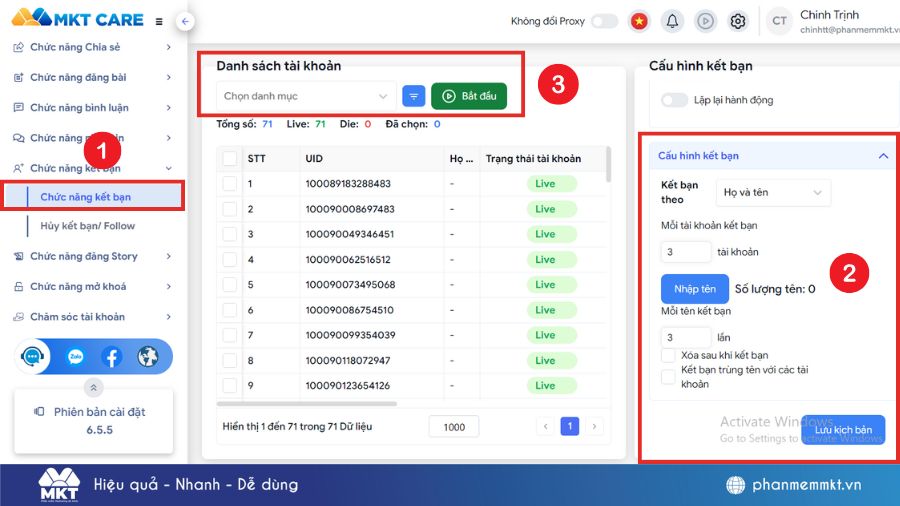Screen dimensions: 900x506
Task: Check the checkbox for row UID 100090062516512
Action: 230,259
